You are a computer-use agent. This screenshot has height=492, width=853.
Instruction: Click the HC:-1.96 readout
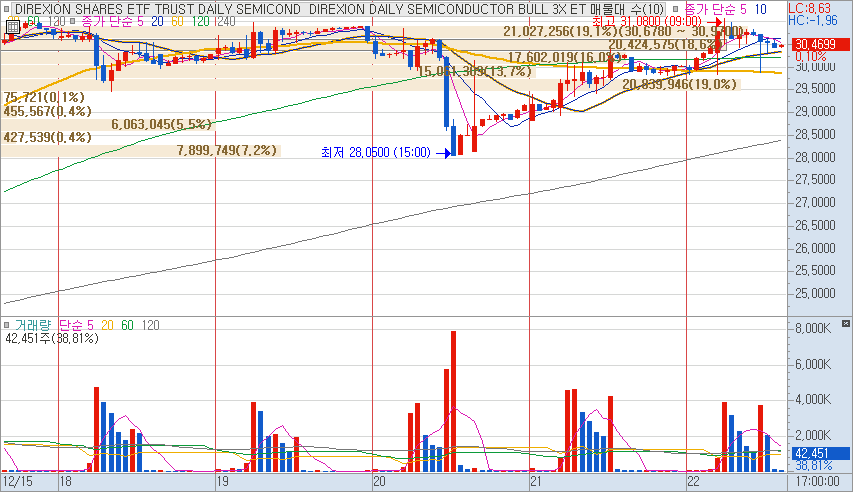813,21
